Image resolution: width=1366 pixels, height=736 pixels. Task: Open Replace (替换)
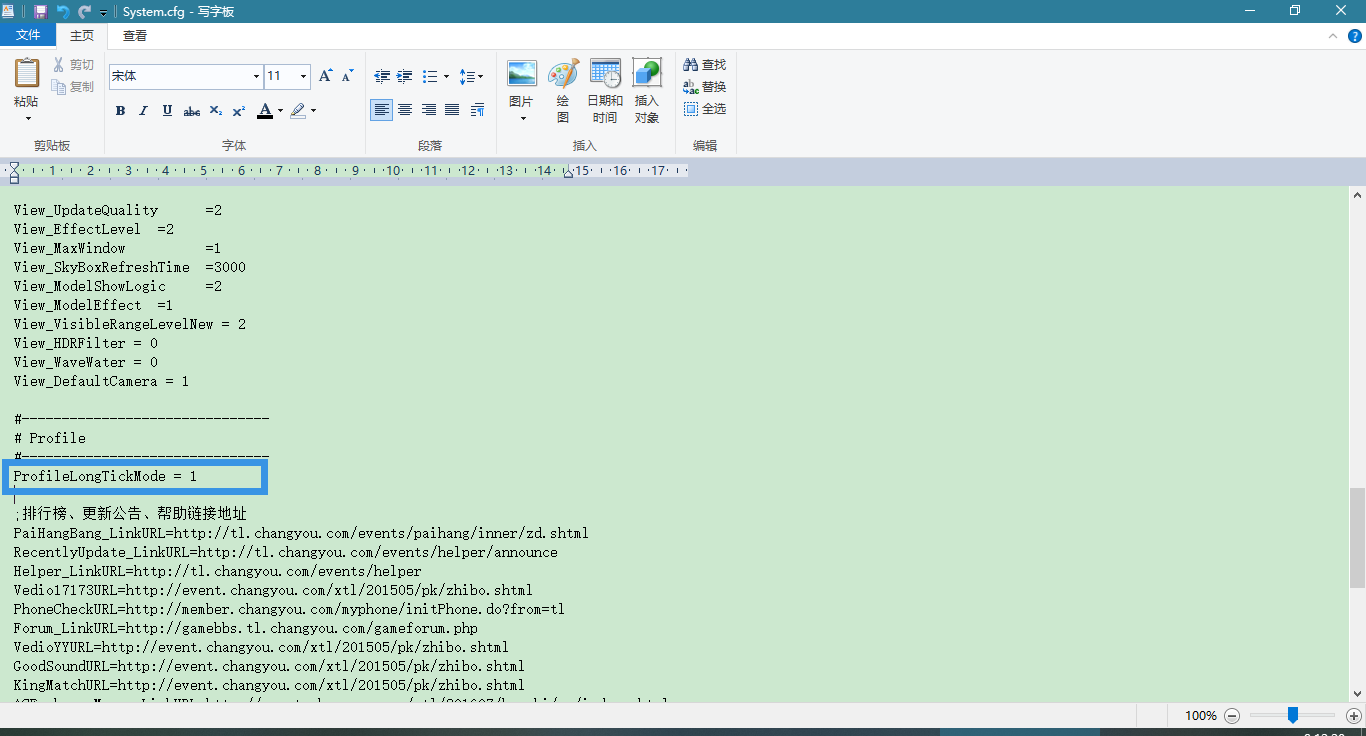[x=705, y=87]
